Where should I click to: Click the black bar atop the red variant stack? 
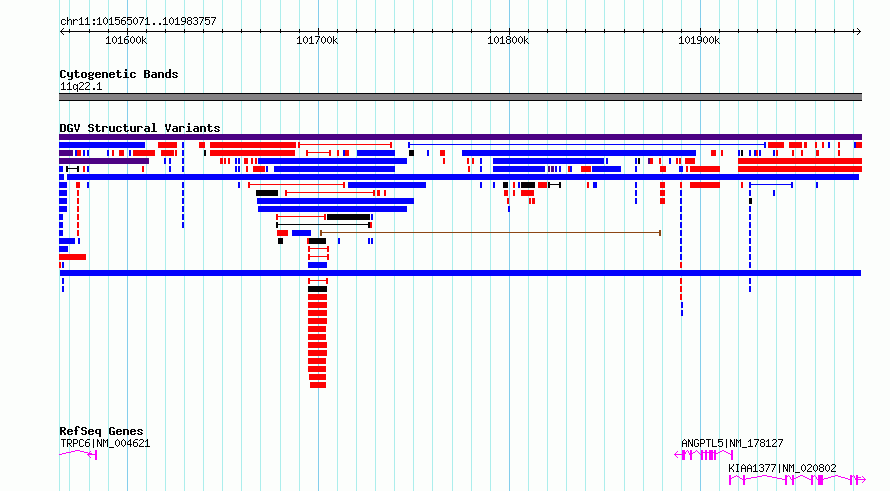(x=317, y=289)
